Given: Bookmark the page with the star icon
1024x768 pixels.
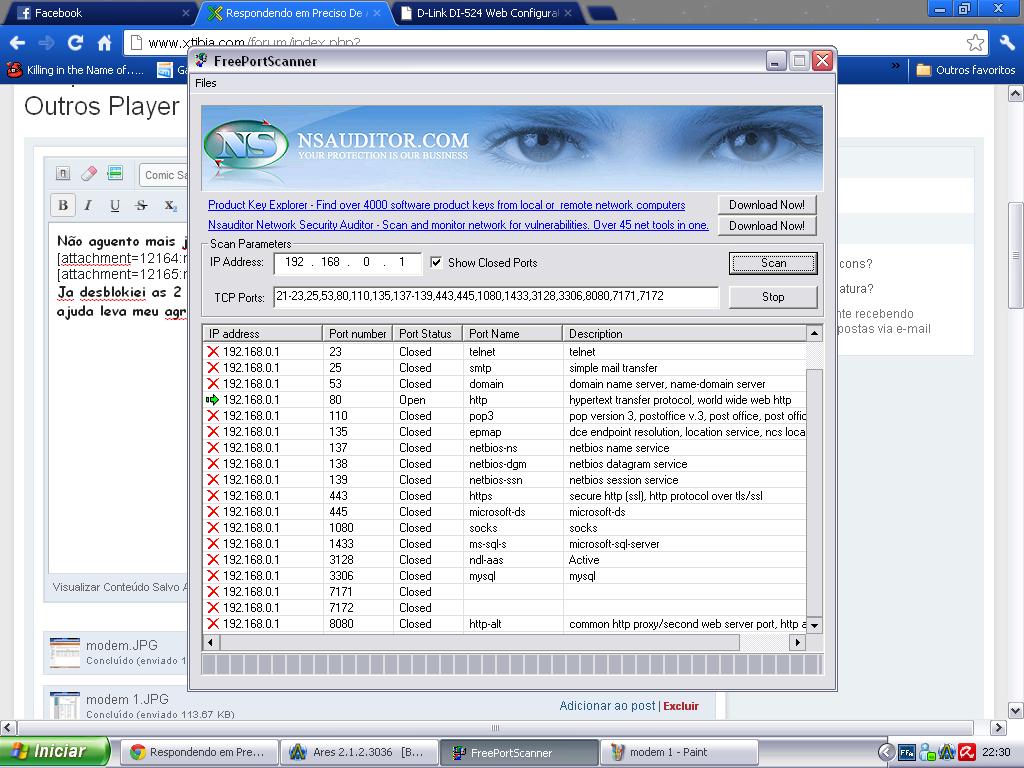Looking at the screenshot, I should [975, 43].
